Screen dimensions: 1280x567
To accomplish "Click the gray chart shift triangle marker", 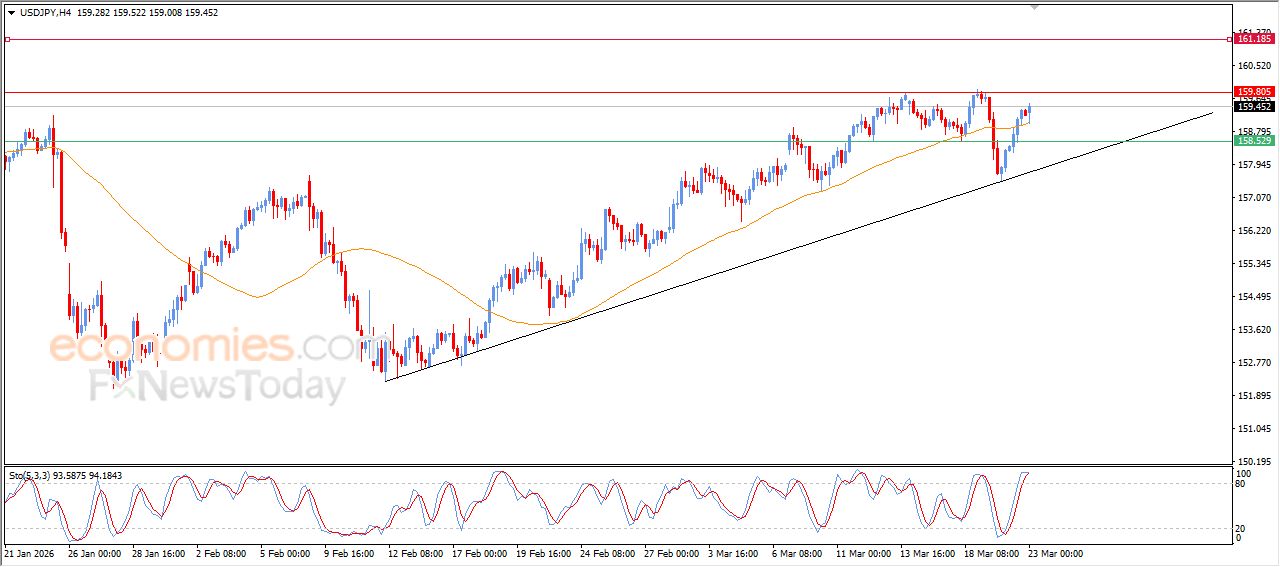I will pyautogui.click(x=1035, y=6).
